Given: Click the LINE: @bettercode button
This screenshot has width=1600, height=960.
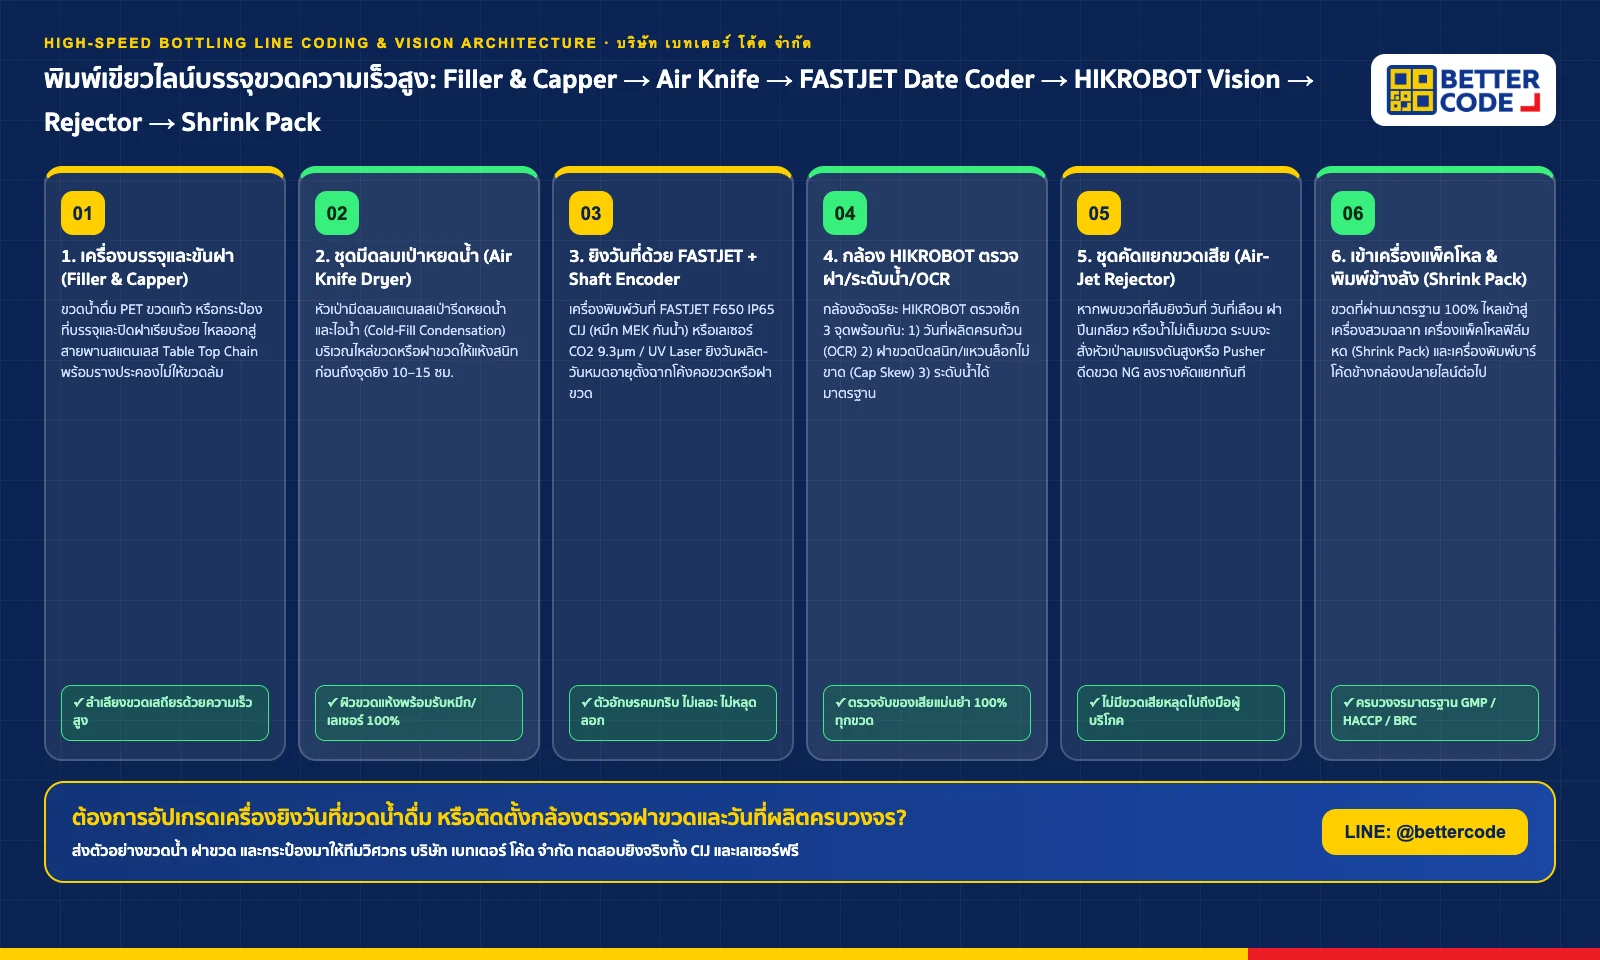Looking at the screenshot, I should tap(1425, 832).
